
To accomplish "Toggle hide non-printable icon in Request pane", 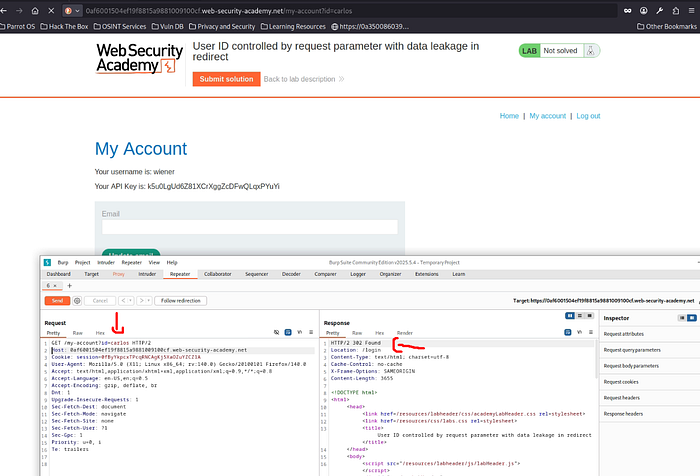I will (x=276, y=332).
